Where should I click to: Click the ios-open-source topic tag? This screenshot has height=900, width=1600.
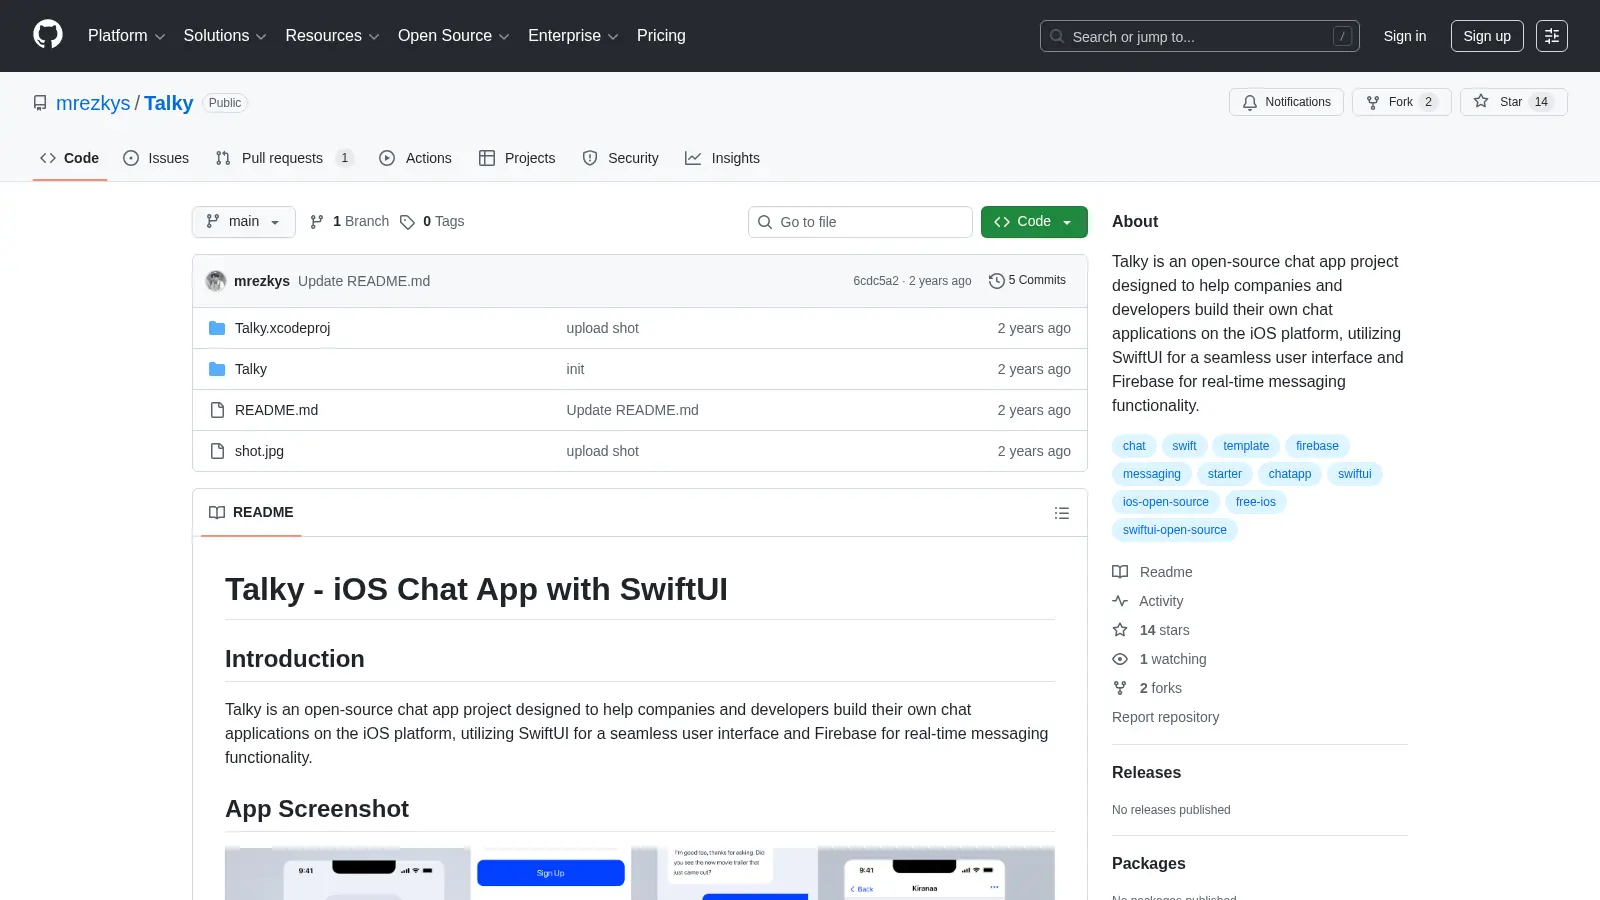(1165, 502)
